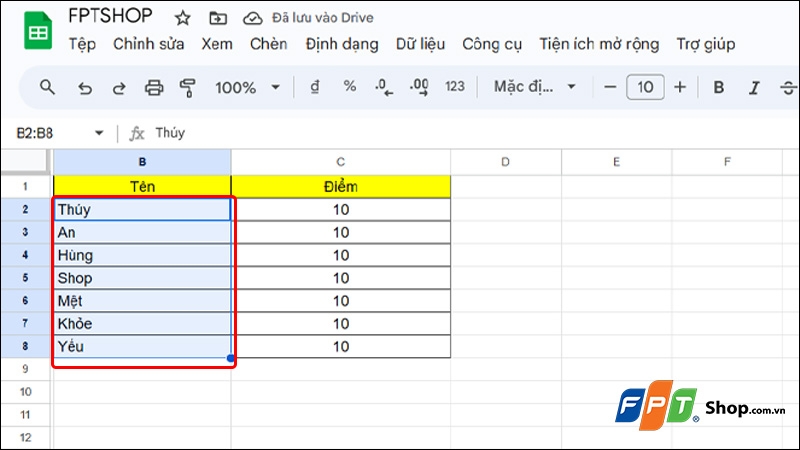This screenshot has height=450, width=800.
Task: Select column F header
Action: click(x=727, y=162)
